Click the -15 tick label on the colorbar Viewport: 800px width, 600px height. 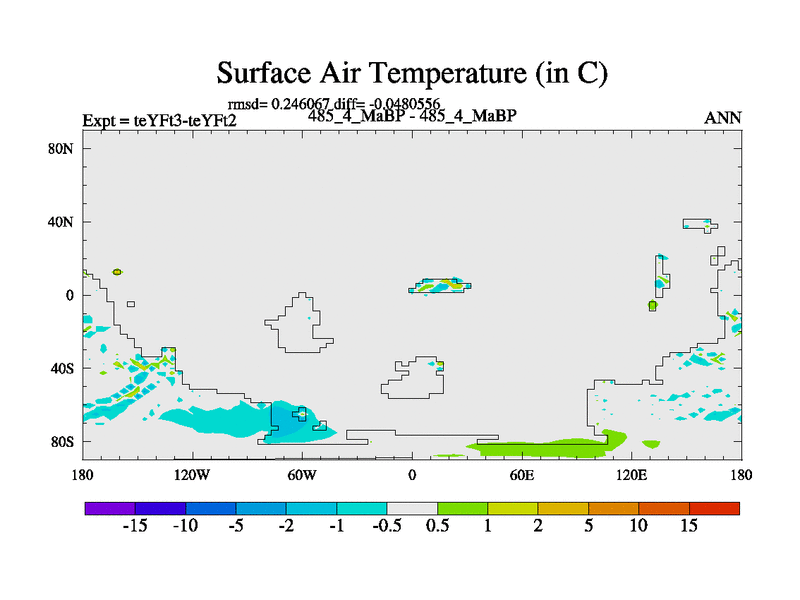pos(134,526)
